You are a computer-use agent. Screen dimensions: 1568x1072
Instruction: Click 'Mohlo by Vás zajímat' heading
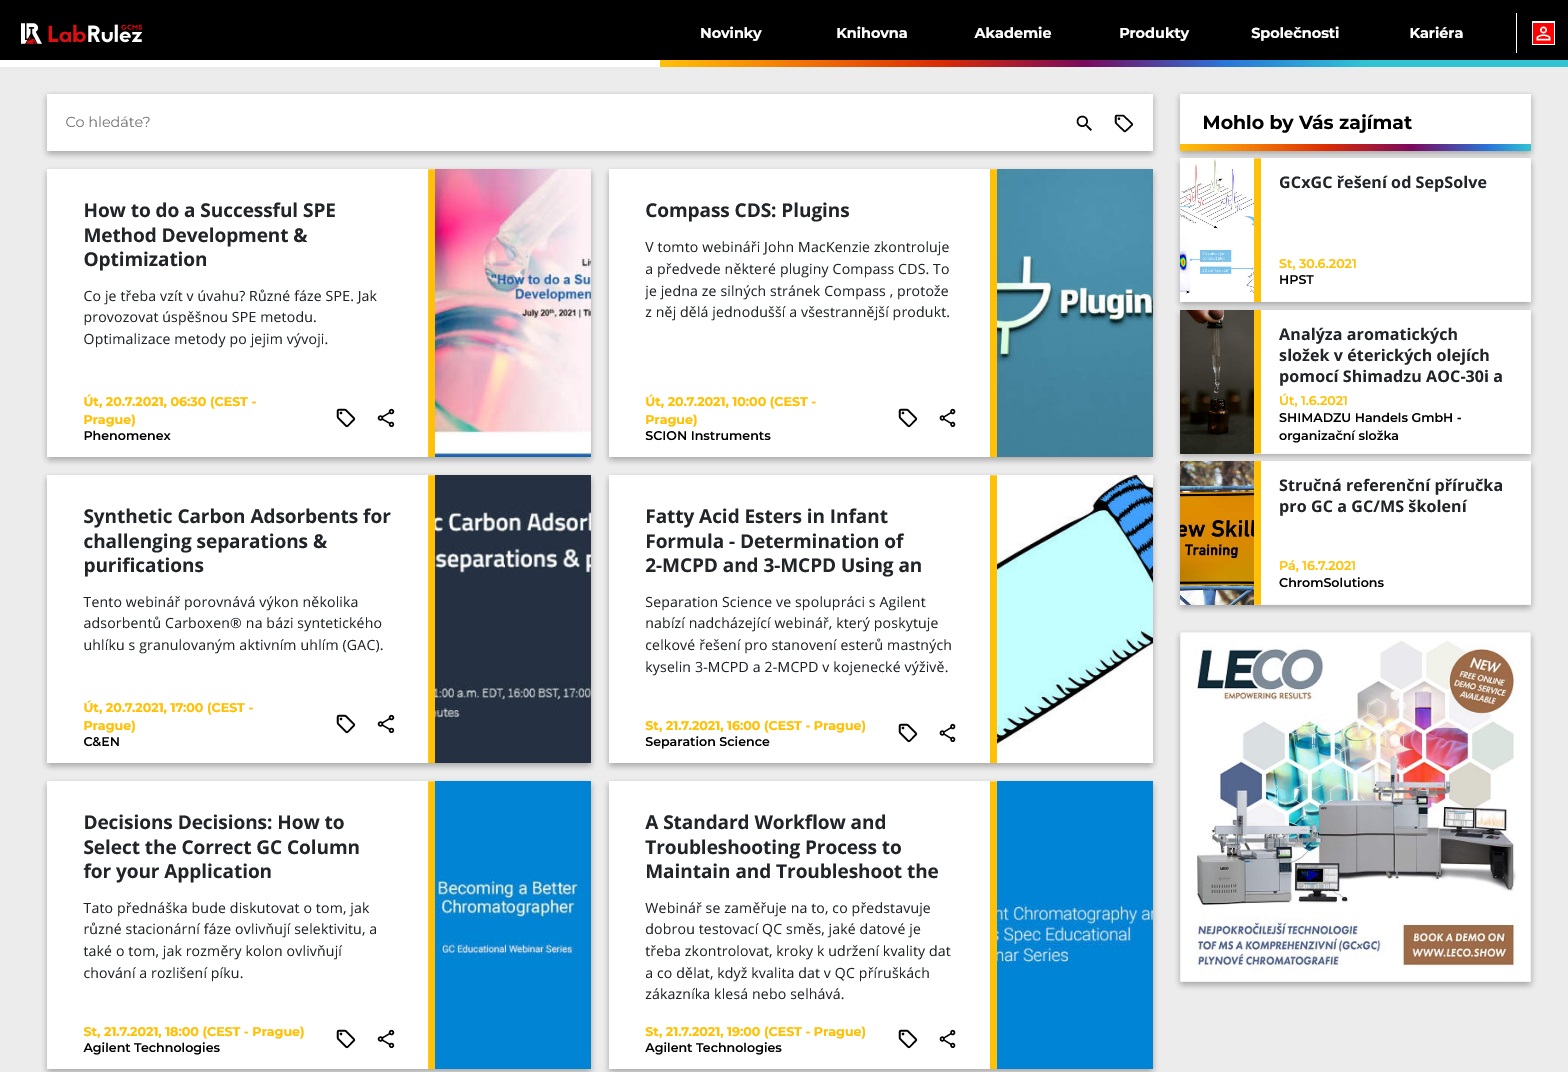click(x=1307, y=122)
